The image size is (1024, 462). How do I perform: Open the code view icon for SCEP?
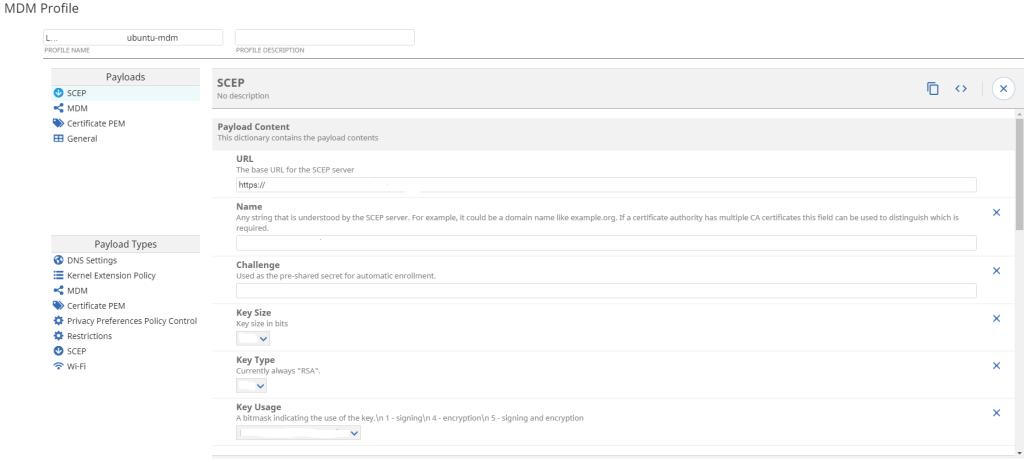pyautogui.click(x=961, y=89)
